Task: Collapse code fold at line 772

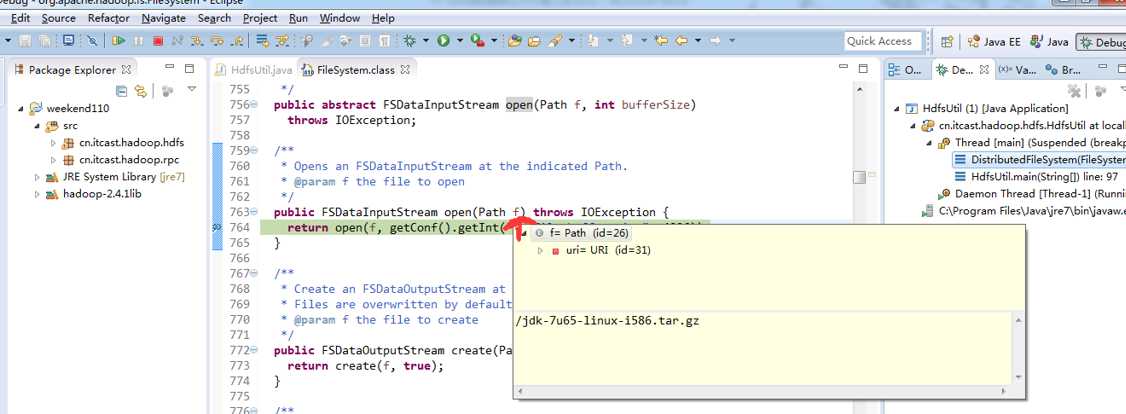Action: 255,350
